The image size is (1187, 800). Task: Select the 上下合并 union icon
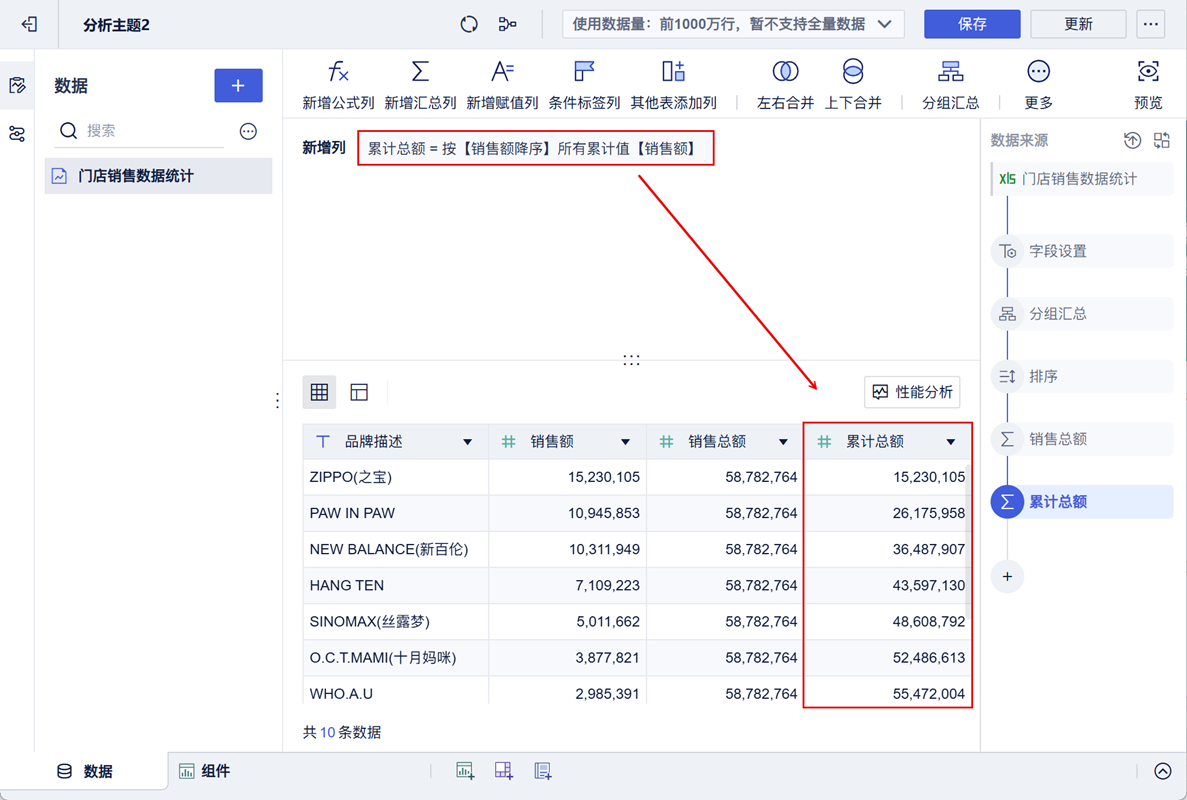(852, 72)
